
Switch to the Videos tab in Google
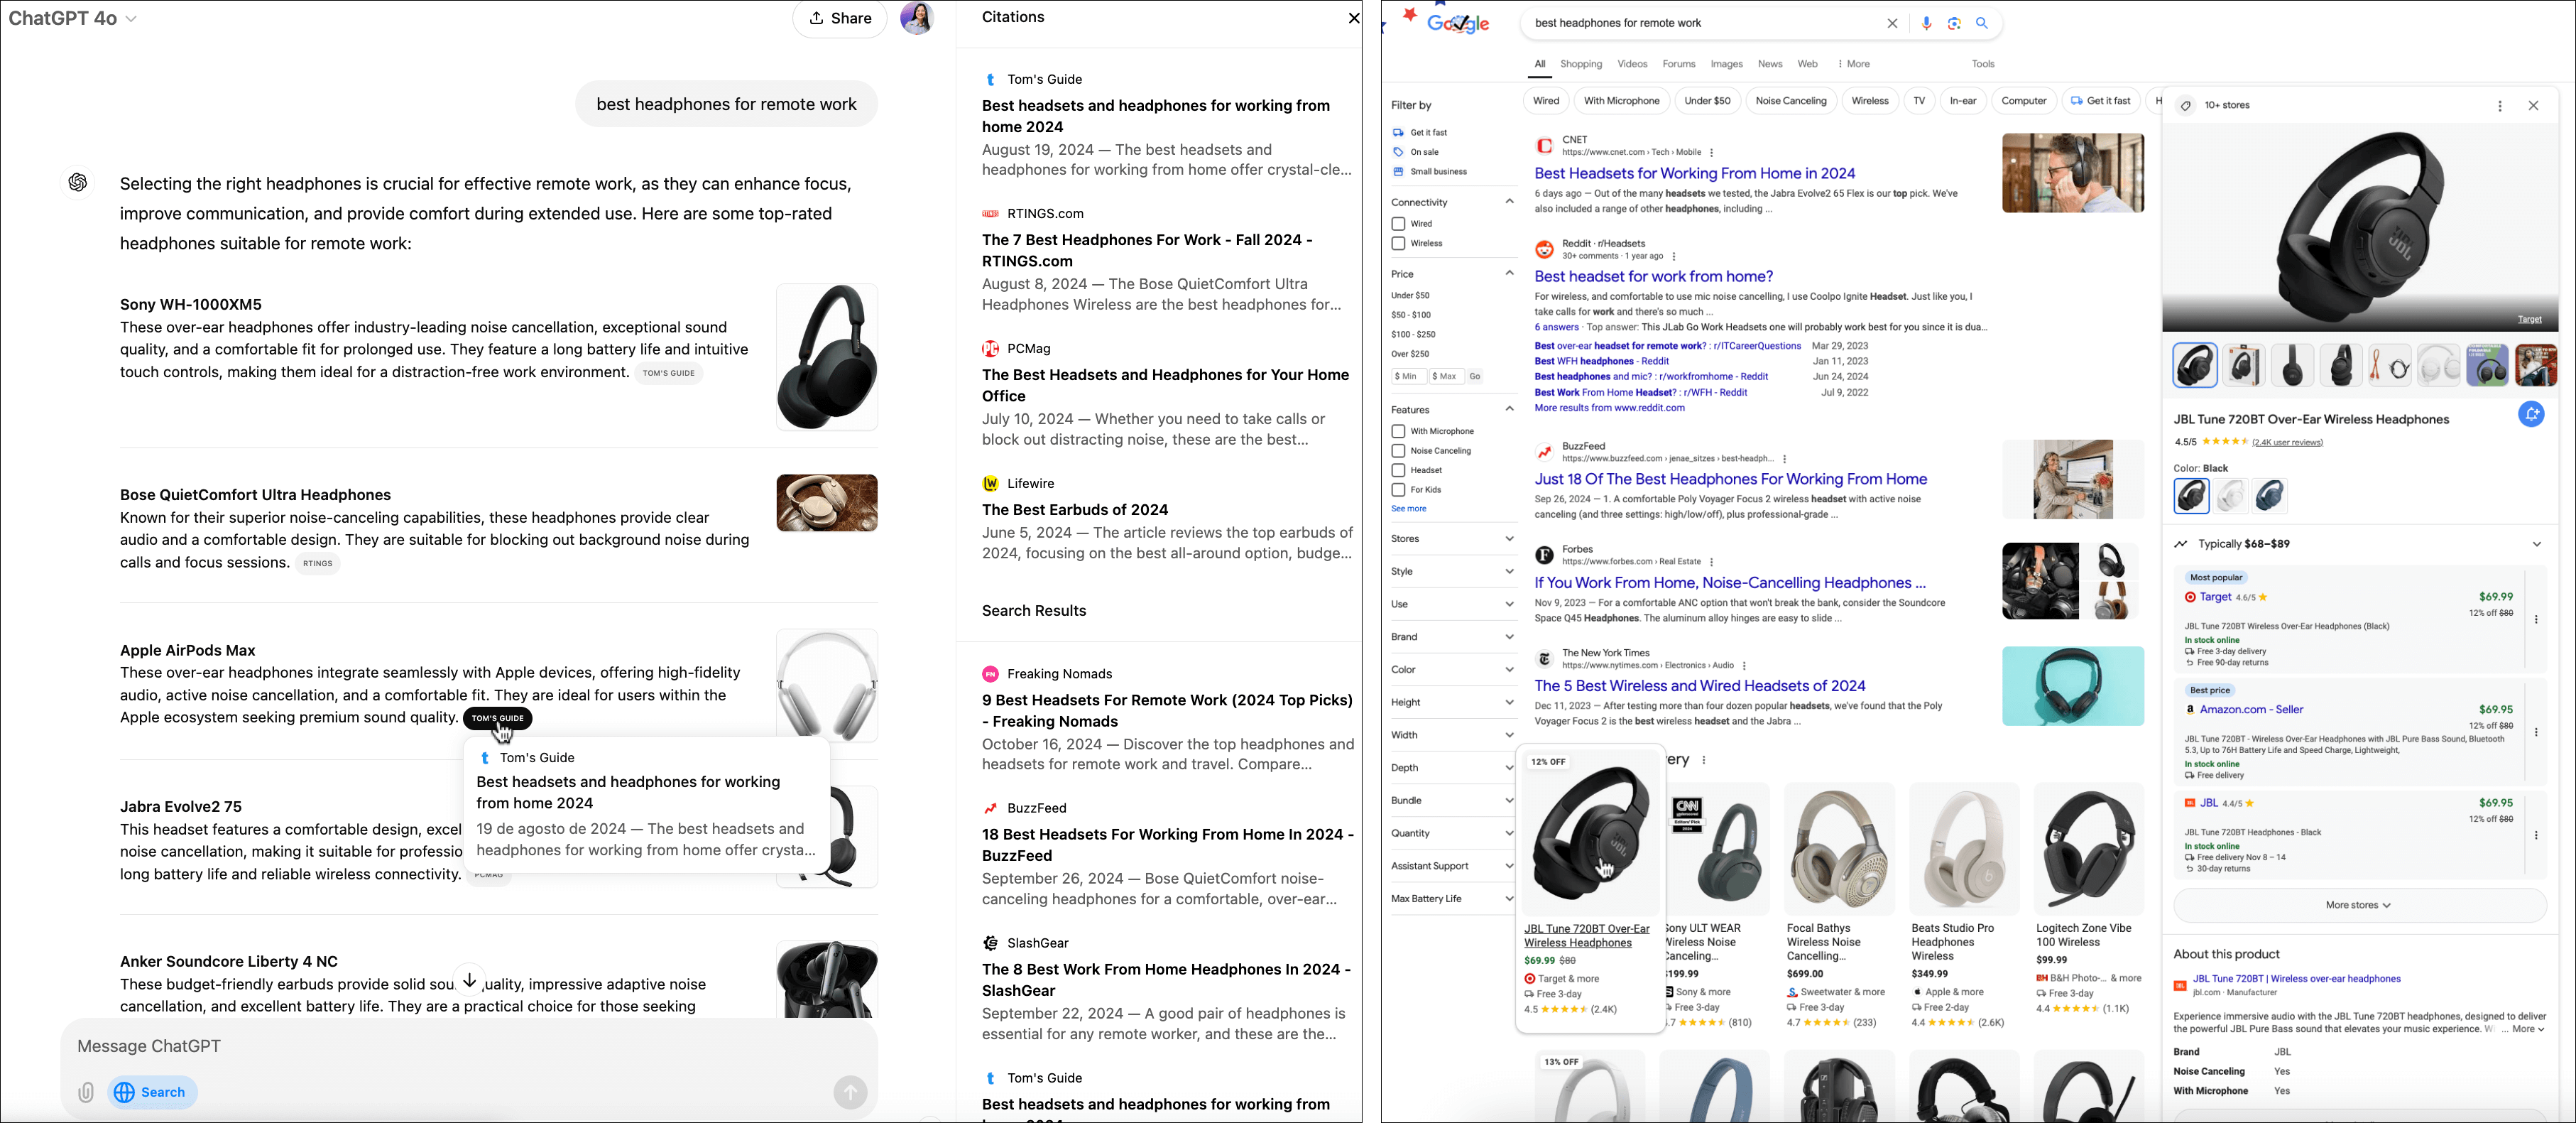pos(1632,64)
